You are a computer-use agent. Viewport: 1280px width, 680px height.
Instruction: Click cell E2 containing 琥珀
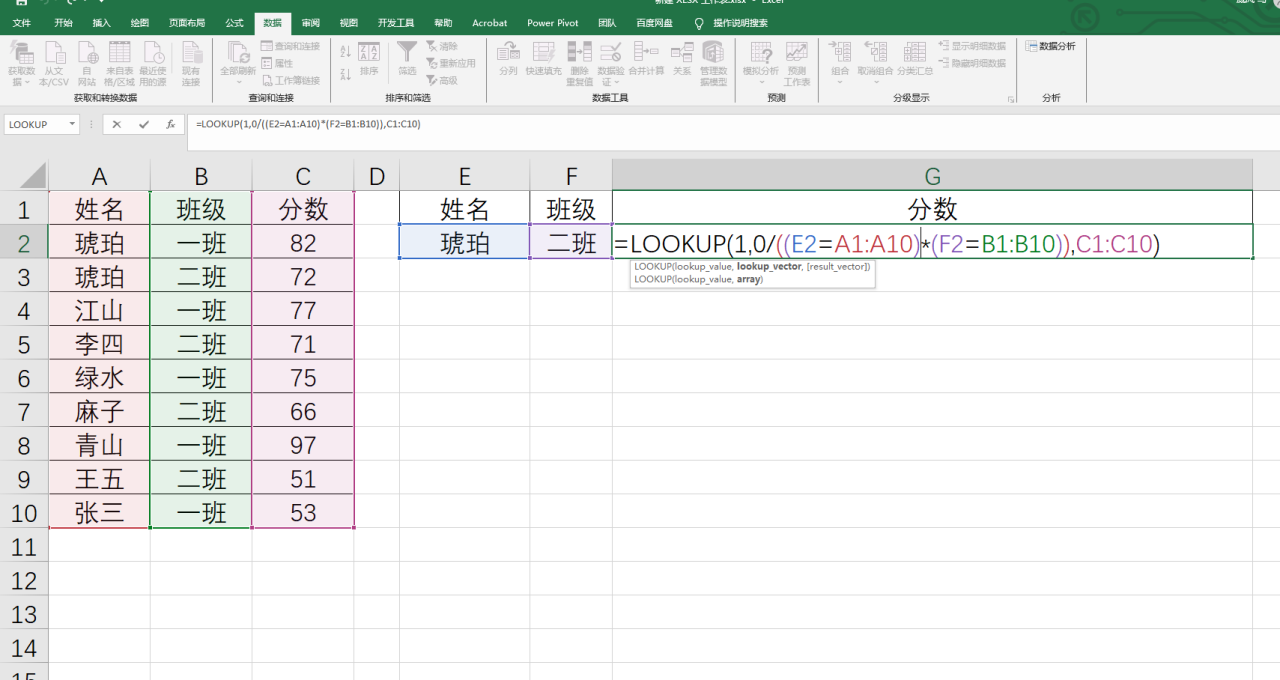tap(465, 242)
